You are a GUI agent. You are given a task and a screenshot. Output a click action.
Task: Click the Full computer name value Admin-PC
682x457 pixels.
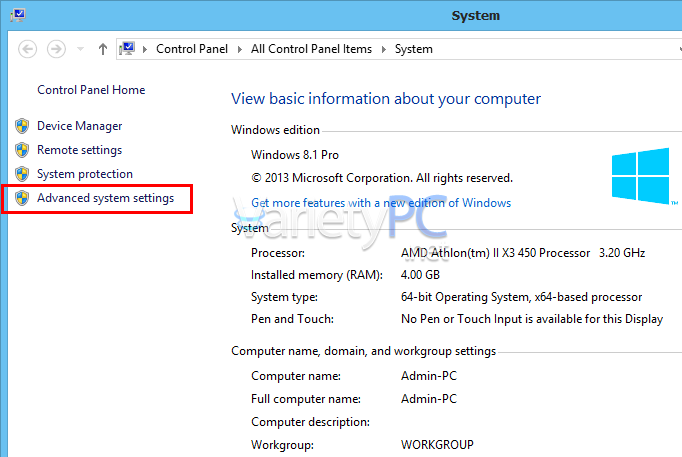429,399
